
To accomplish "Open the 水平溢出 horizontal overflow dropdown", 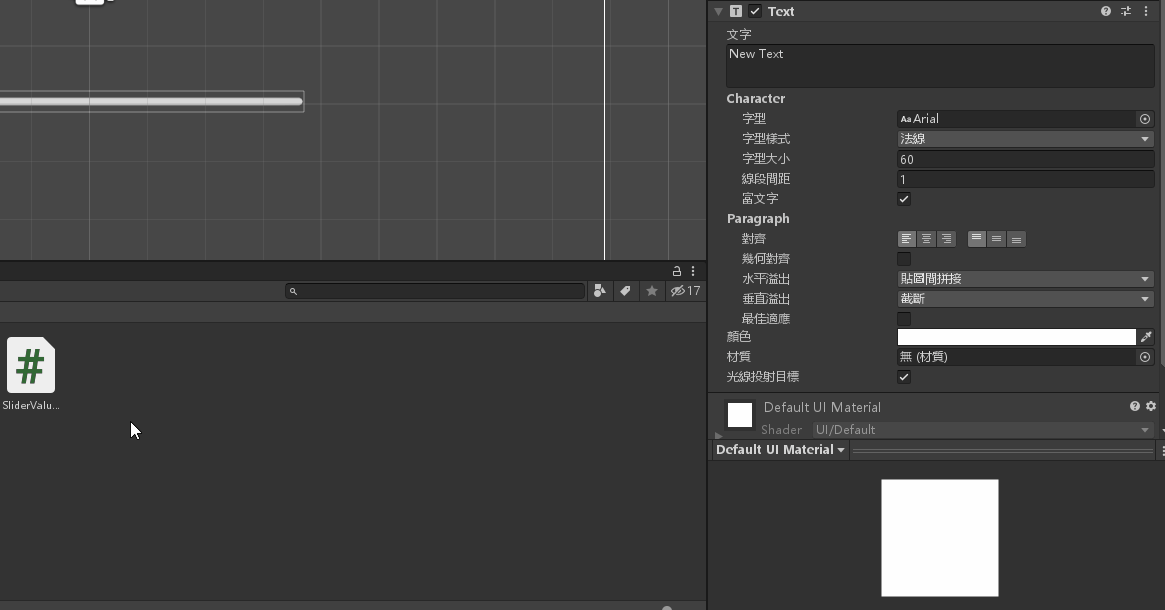I will click(x=1025, y=279).
